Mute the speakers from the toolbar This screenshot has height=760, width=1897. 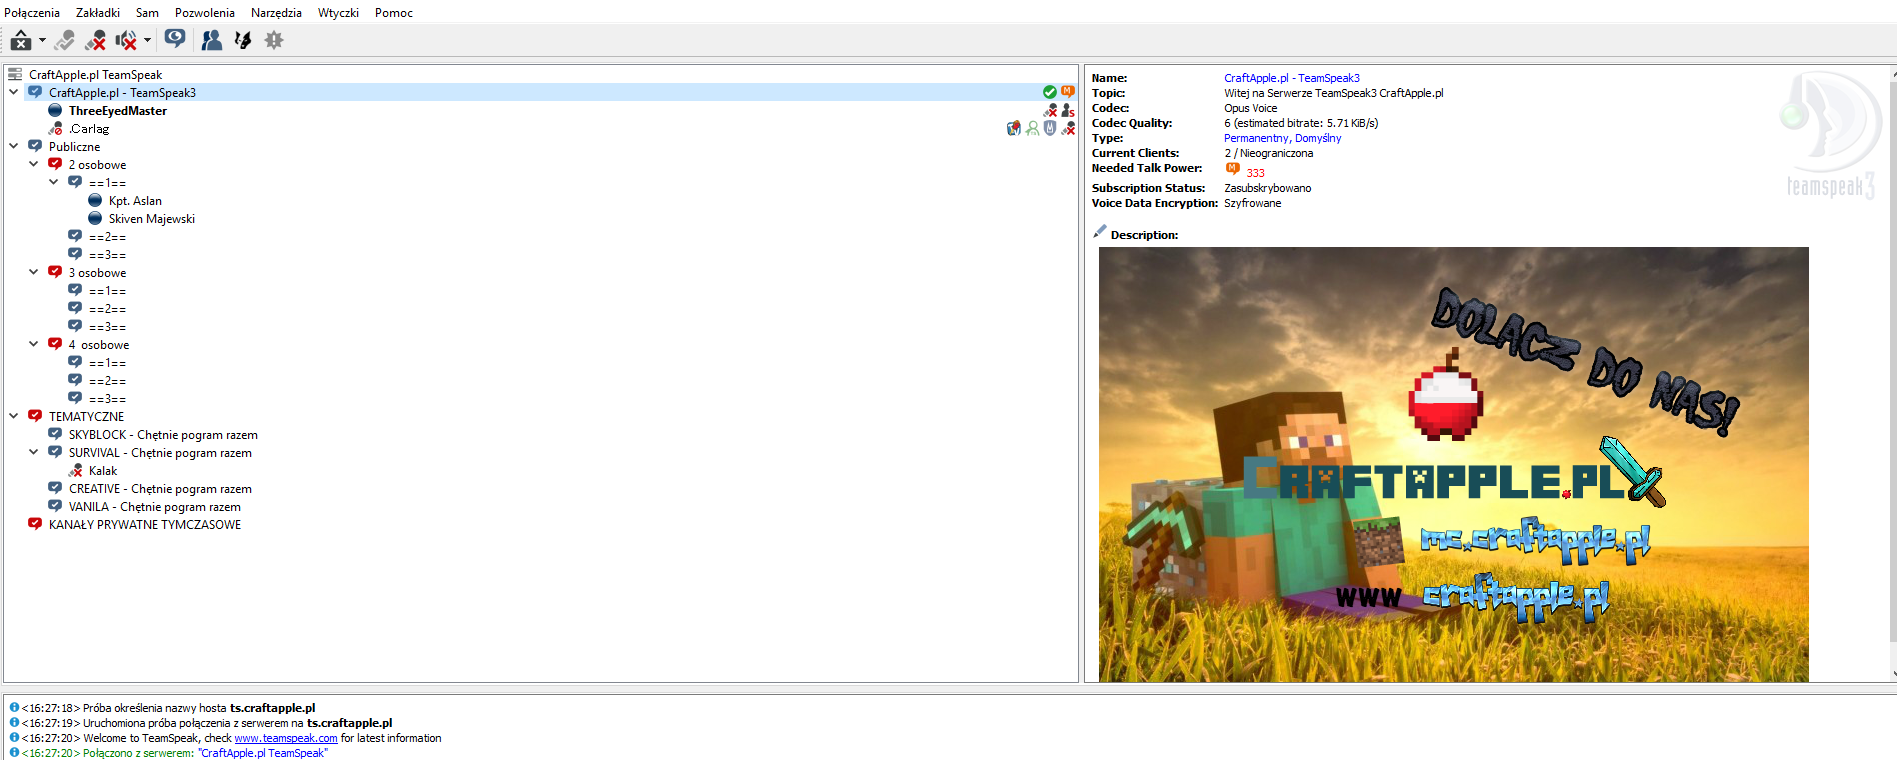pos(126,40)
